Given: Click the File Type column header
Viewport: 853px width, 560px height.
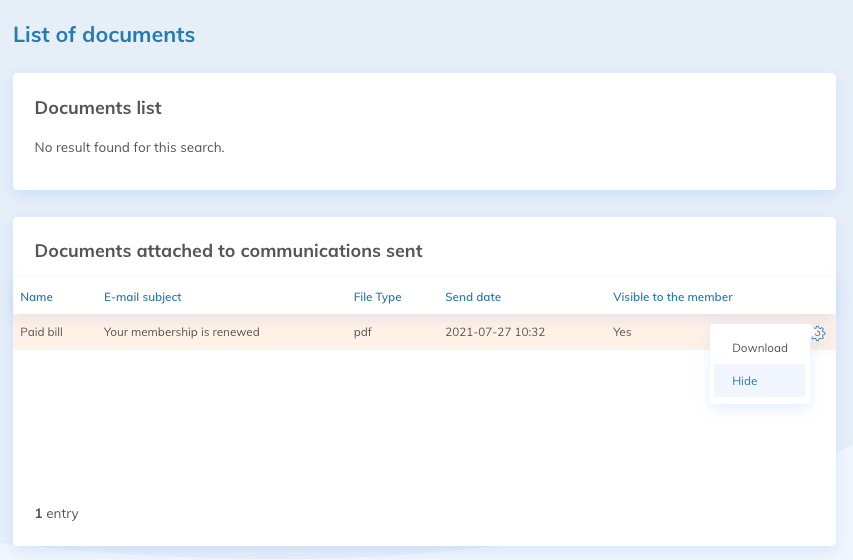Looking at the screenshot, I should (377, 297).
